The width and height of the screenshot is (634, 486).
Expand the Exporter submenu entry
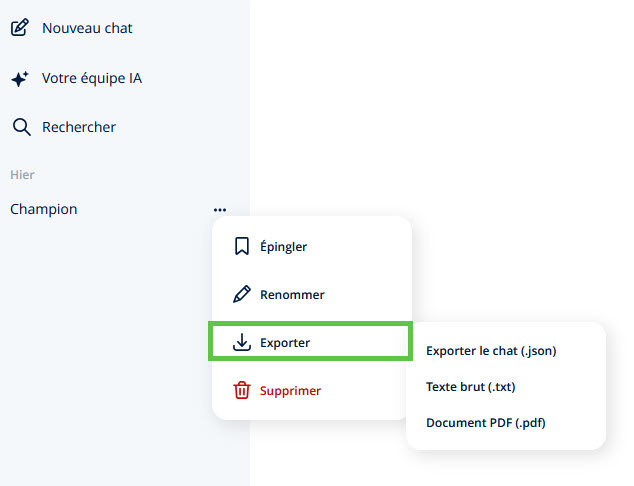click(311, 342)
